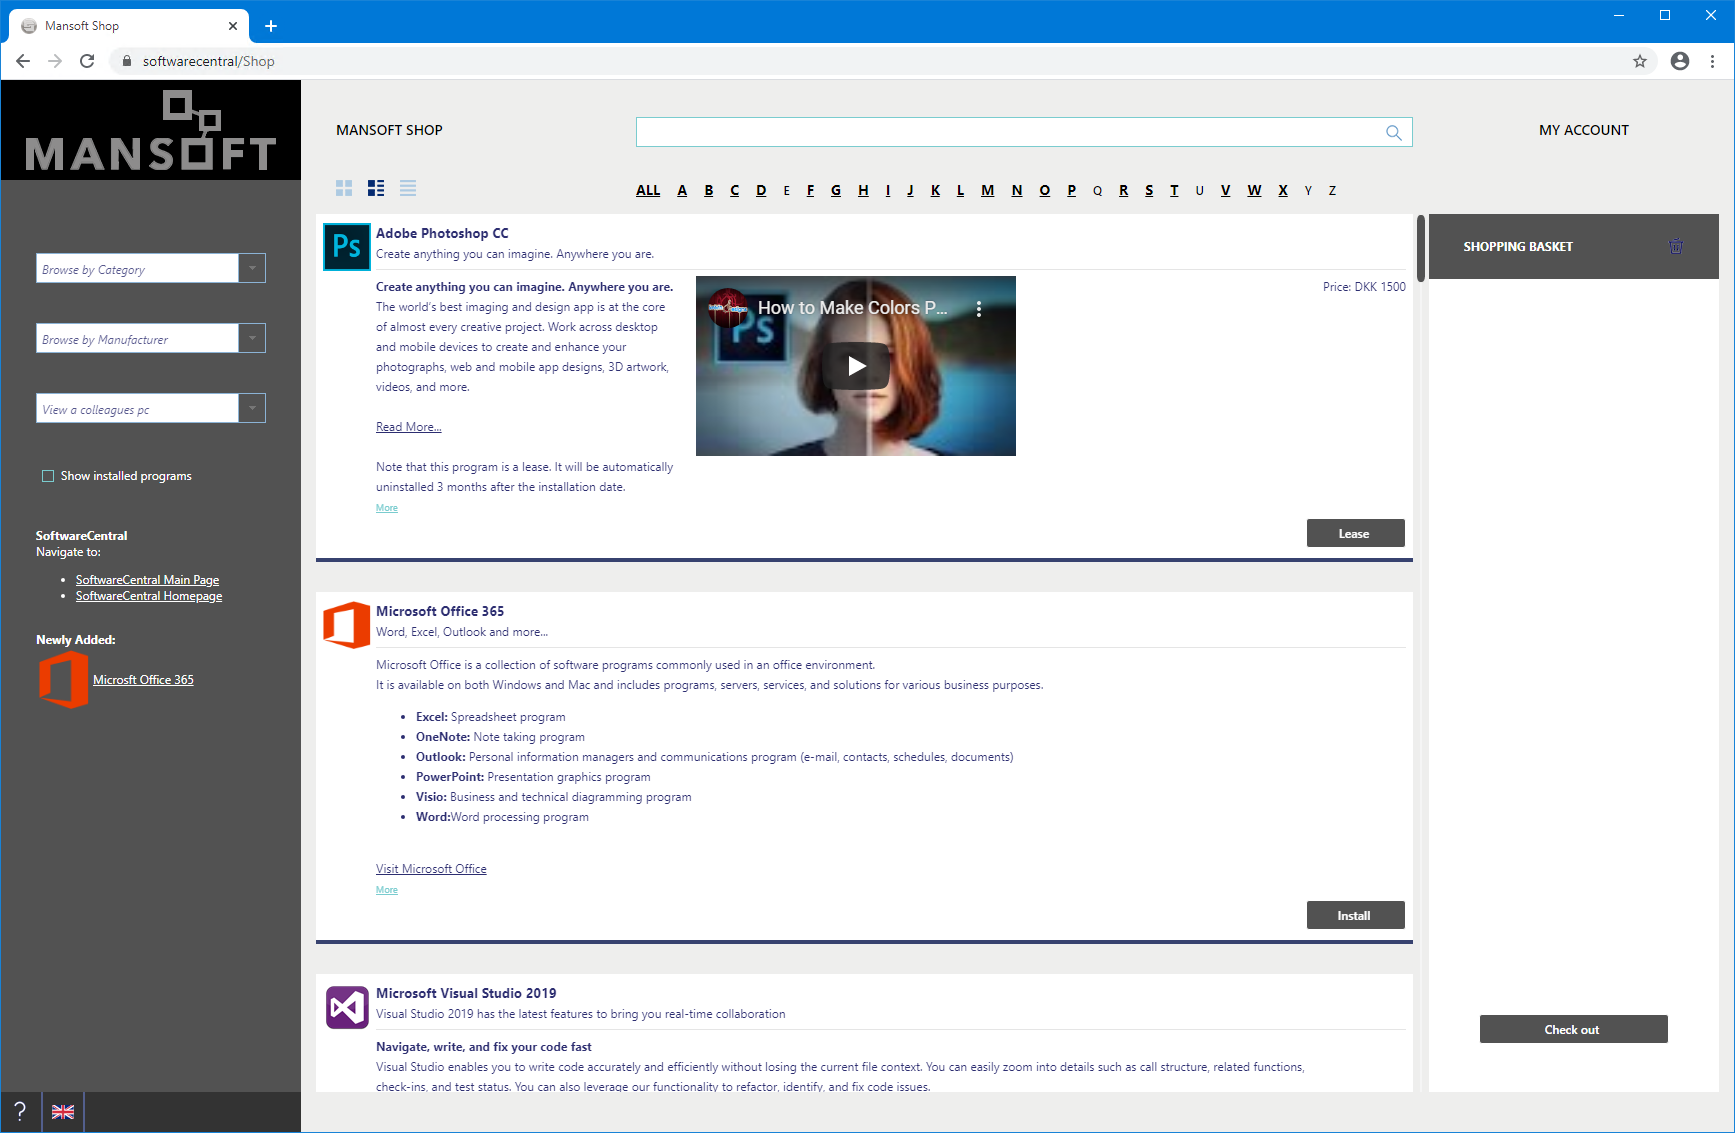Open the Browse by Category dropdown
The width and height of the screenshot is (1735, 1133).
(251, 267)
